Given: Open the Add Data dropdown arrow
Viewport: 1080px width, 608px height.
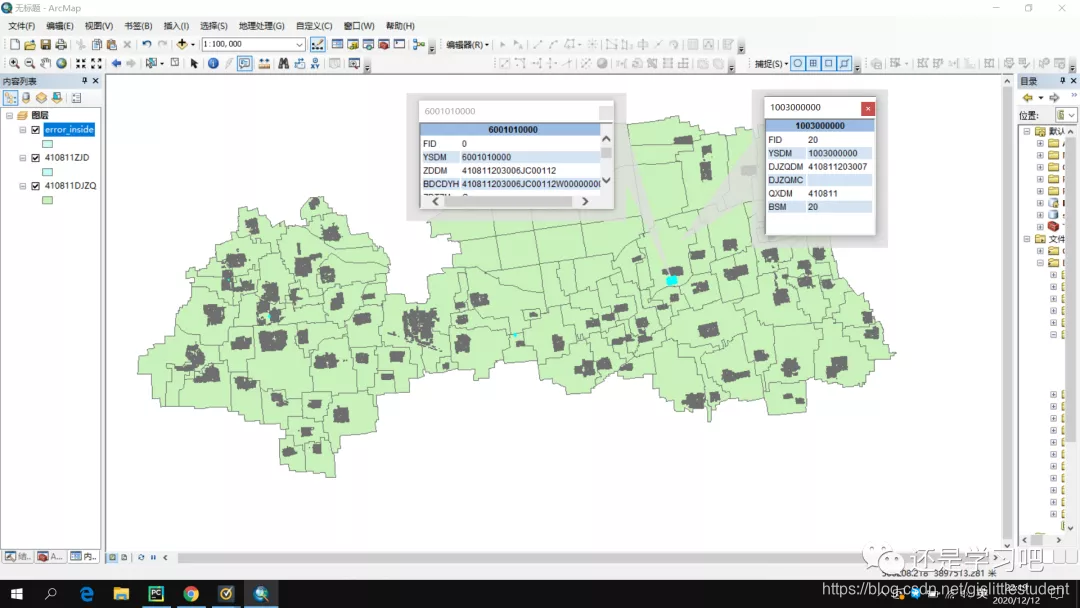Looking at the screenshot, I should click(192, 45).
